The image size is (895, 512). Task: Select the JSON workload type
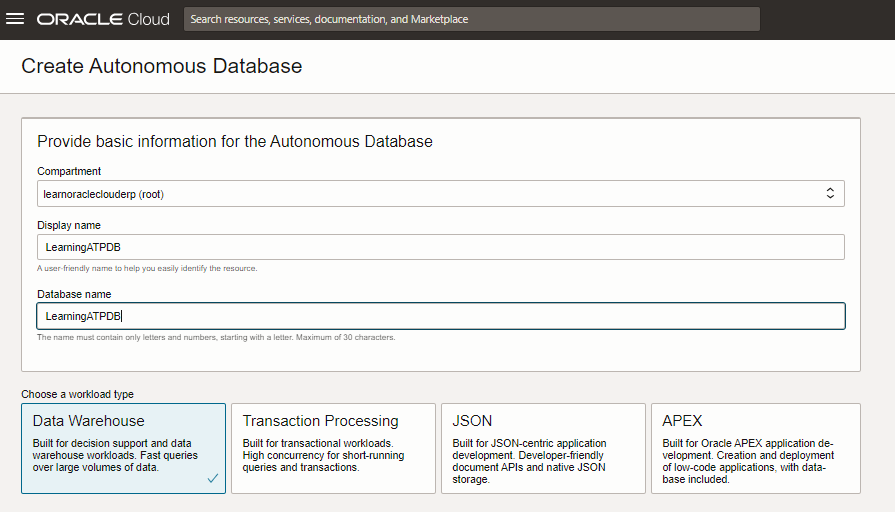click(543, 449)
